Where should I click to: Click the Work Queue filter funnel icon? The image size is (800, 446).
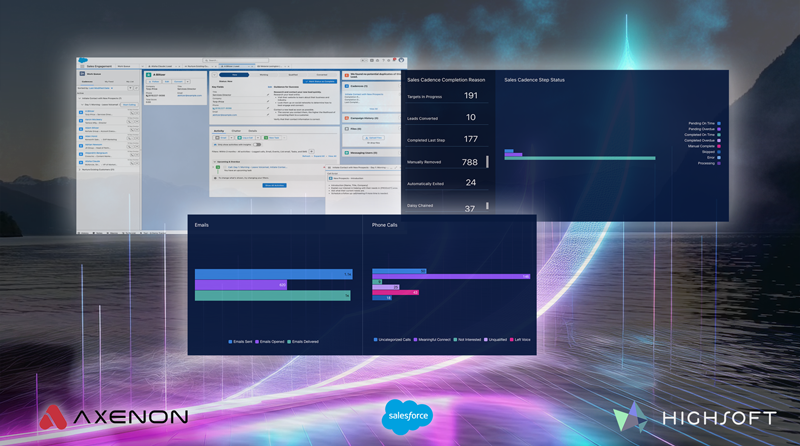point(130,88)
